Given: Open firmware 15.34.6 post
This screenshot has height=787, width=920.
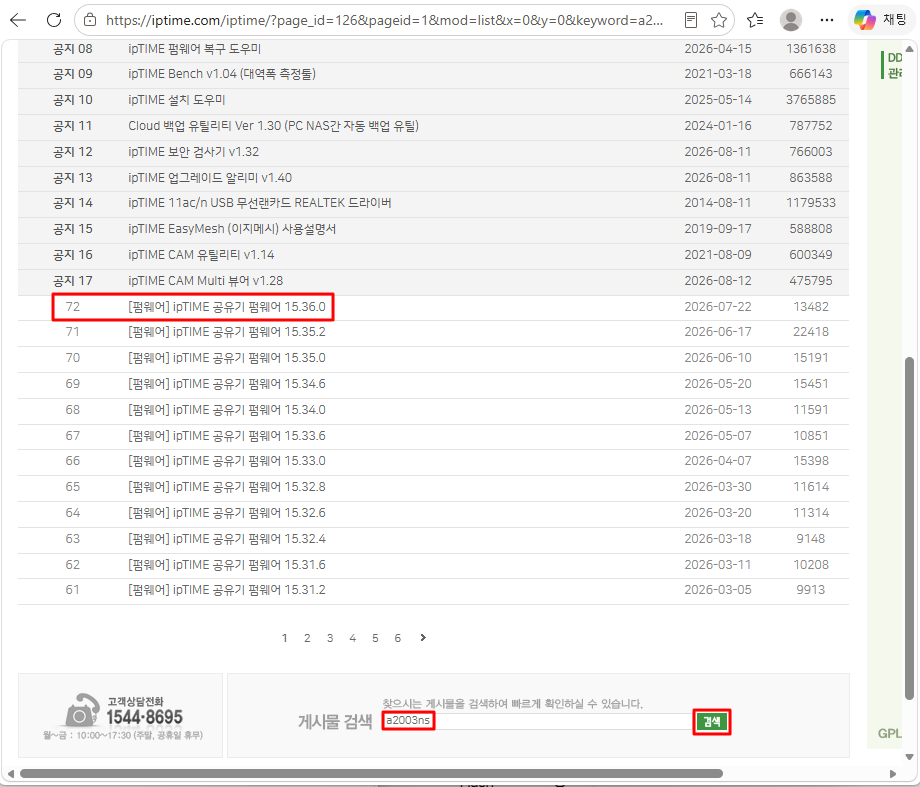Looking at the screenshot, I should [x=226, y=384].
